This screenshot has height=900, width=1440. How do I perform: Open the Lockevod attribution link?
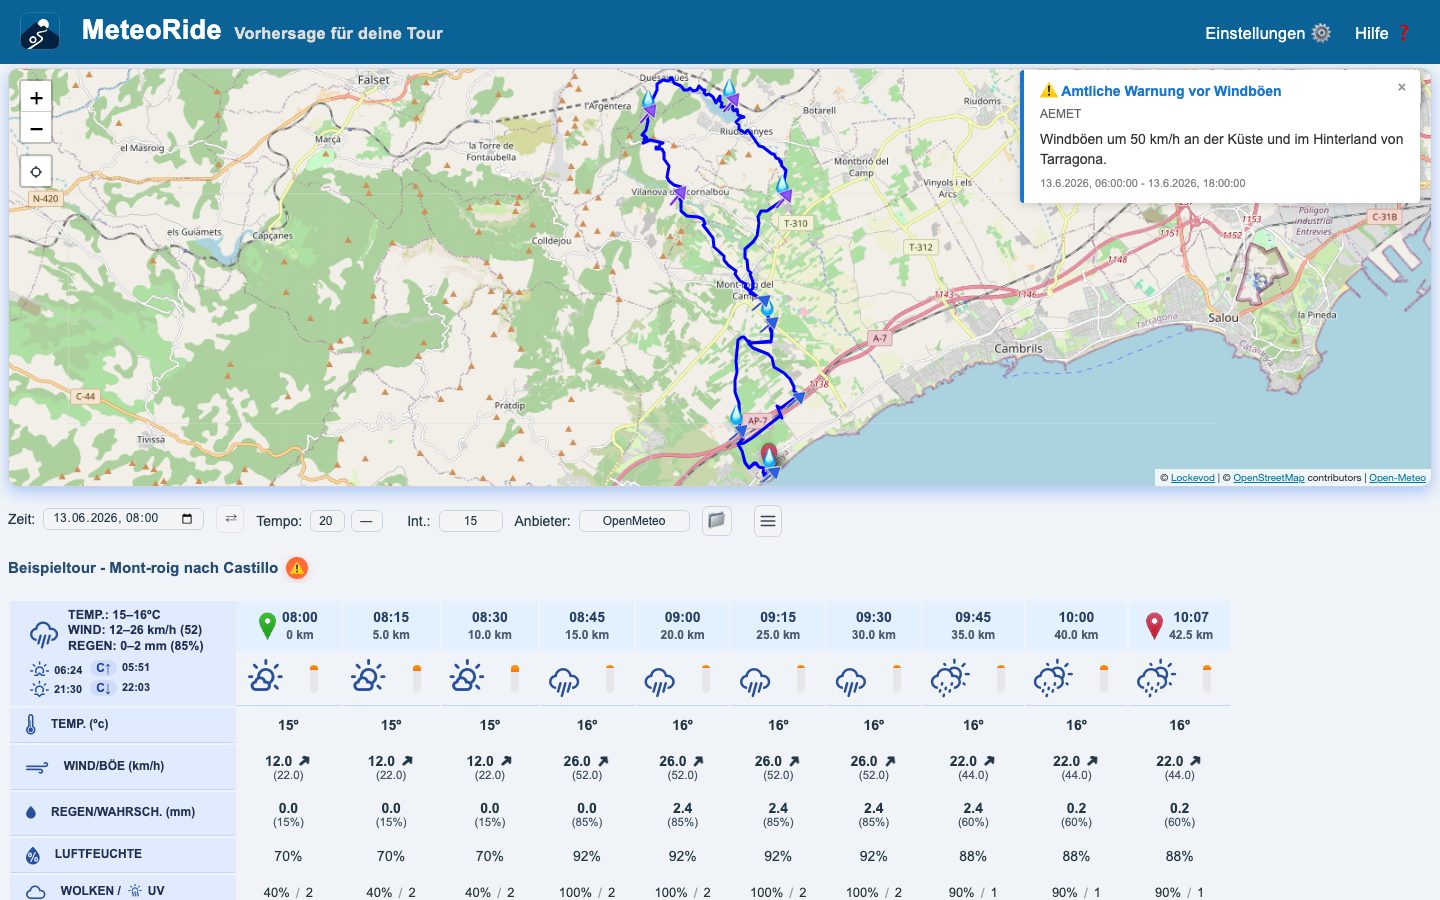[x=1193, y=478]
